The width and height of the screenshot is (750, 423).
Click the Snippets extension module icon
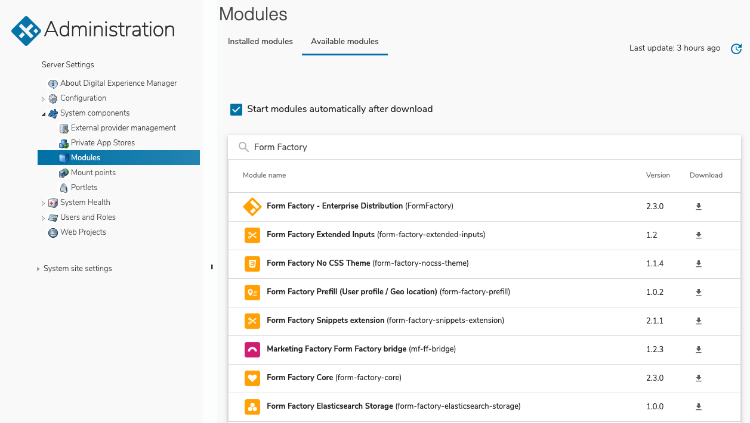point(252,321)
